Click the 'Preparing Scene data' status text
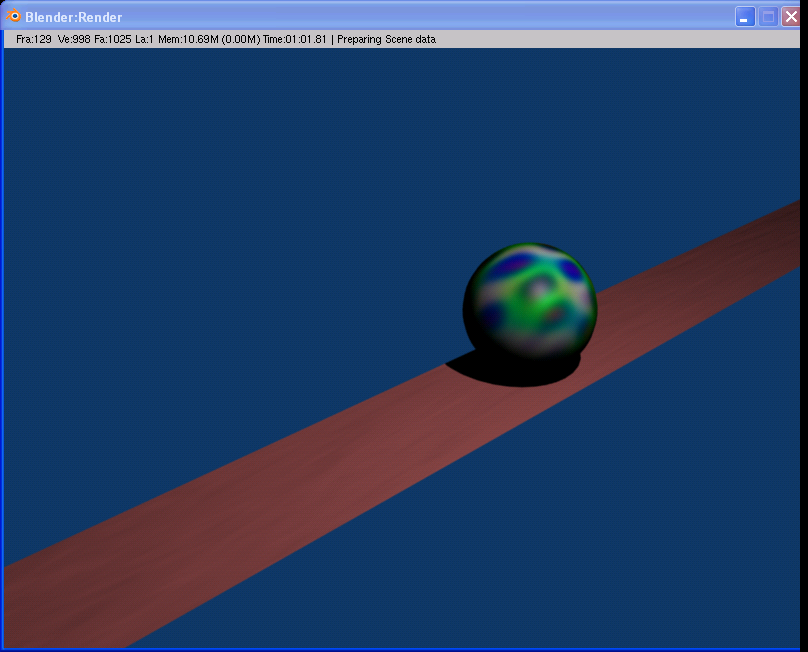 click(386, 39)
